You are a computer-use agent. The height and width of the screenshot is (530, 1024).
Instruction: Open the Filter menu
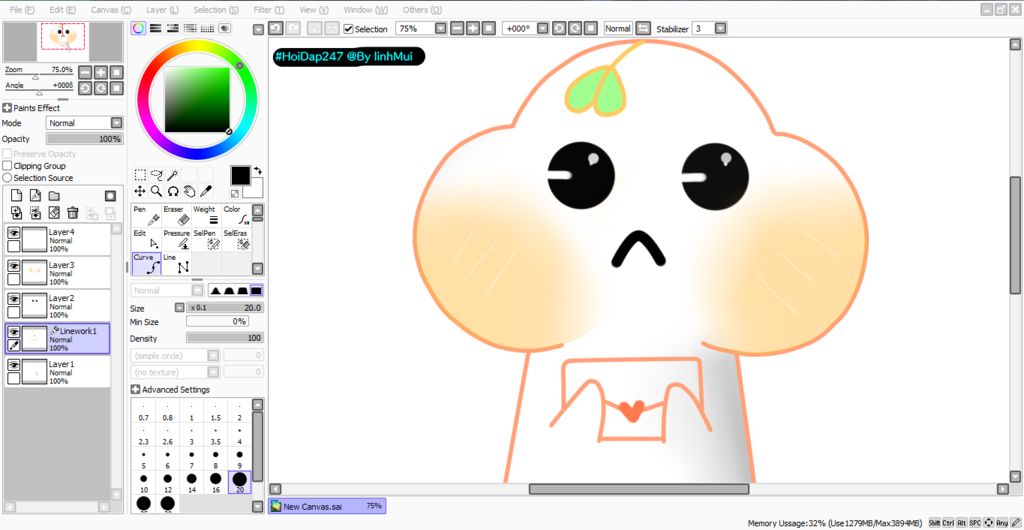click(x=268, y=10)
